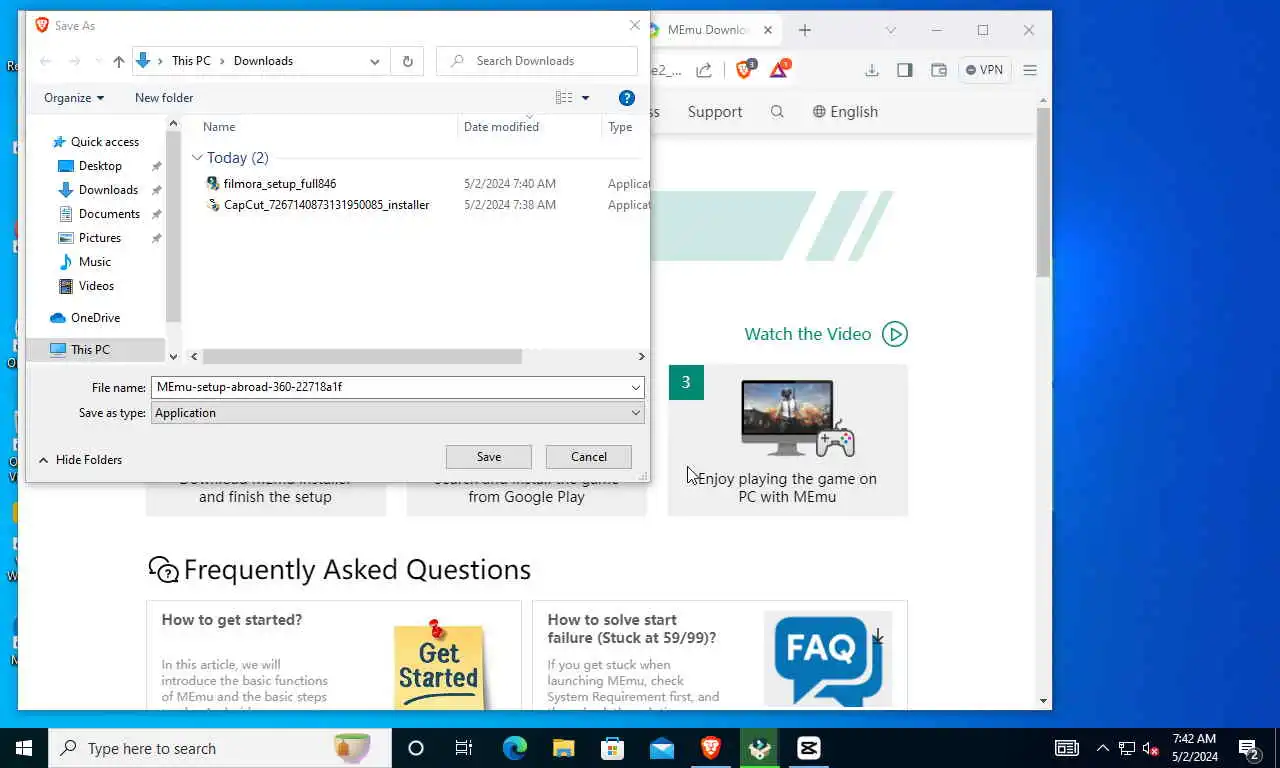
Task: Open the Save as type combo box
Action: [397, 413]
